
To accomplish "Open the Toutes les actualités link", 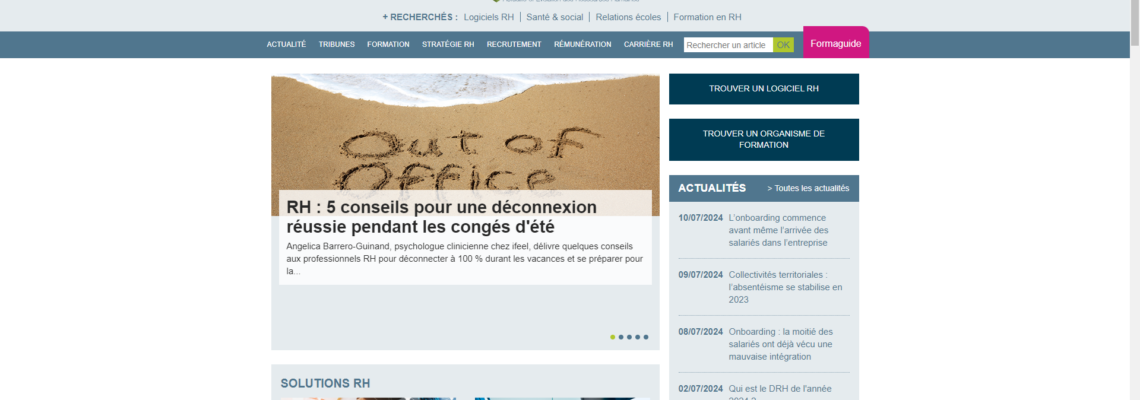I will (x=808, y=188).
